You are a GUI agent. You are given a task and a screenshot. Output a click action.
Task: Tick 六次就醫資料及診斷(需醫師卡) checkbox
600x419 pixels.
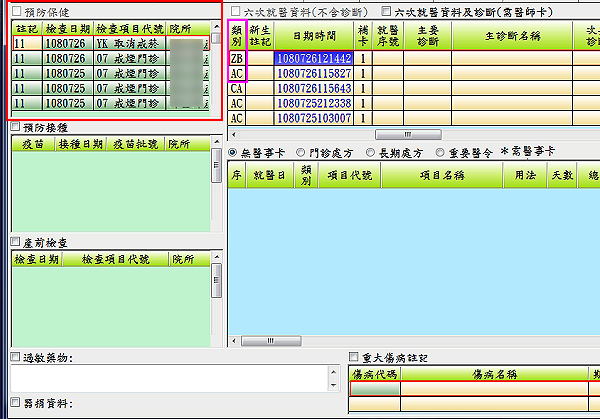(x=387, y=9)
